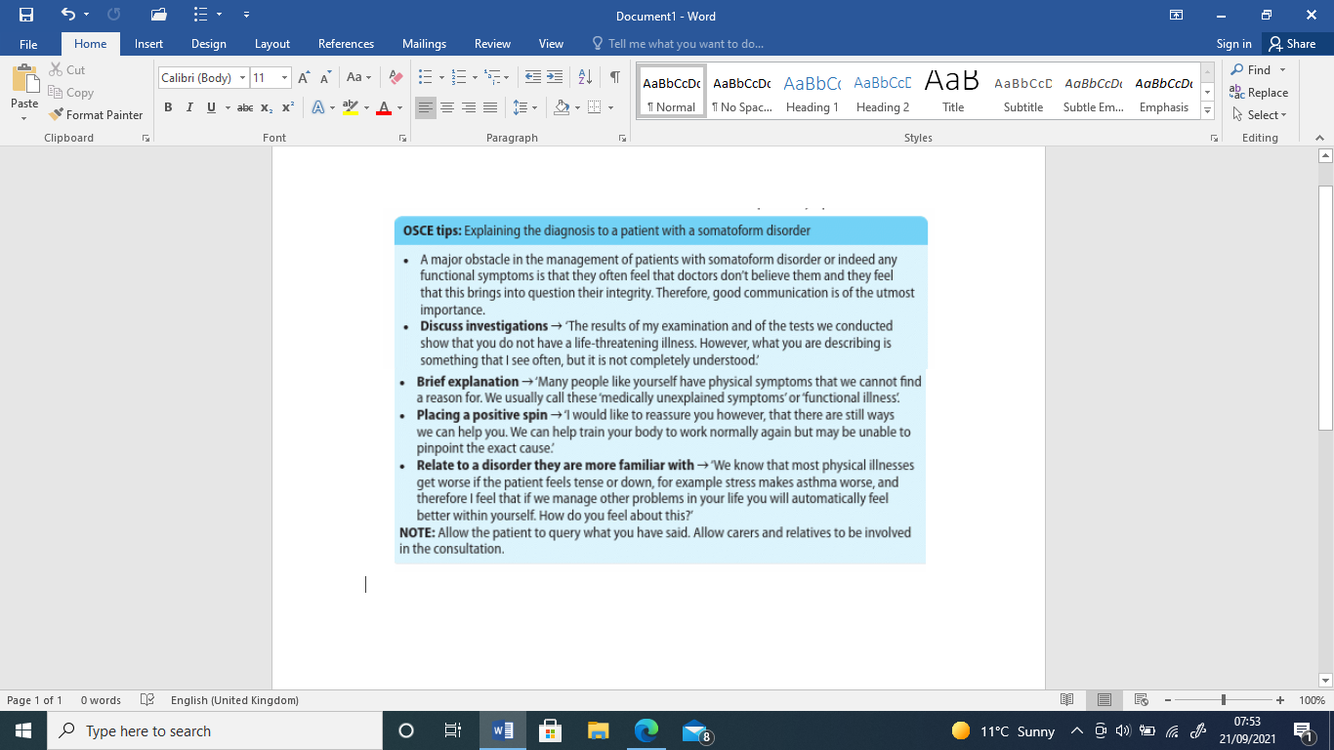This screenshot has height=750, width=1334.
Task: Switch to the Review tab
Action: pyautogui.click(x=492, y=44)
